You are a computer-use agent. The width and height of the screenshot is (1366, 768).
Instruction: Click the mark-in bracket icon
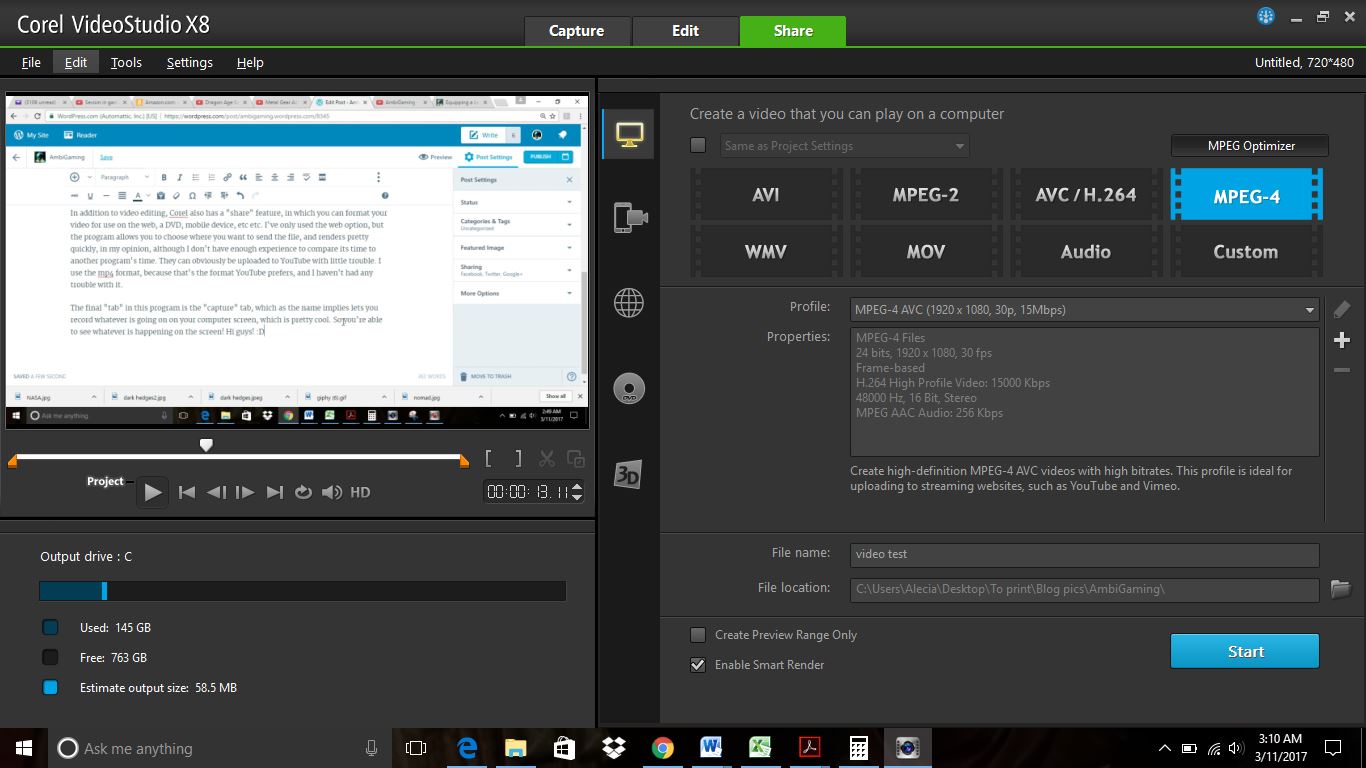[x=489, y=458]
